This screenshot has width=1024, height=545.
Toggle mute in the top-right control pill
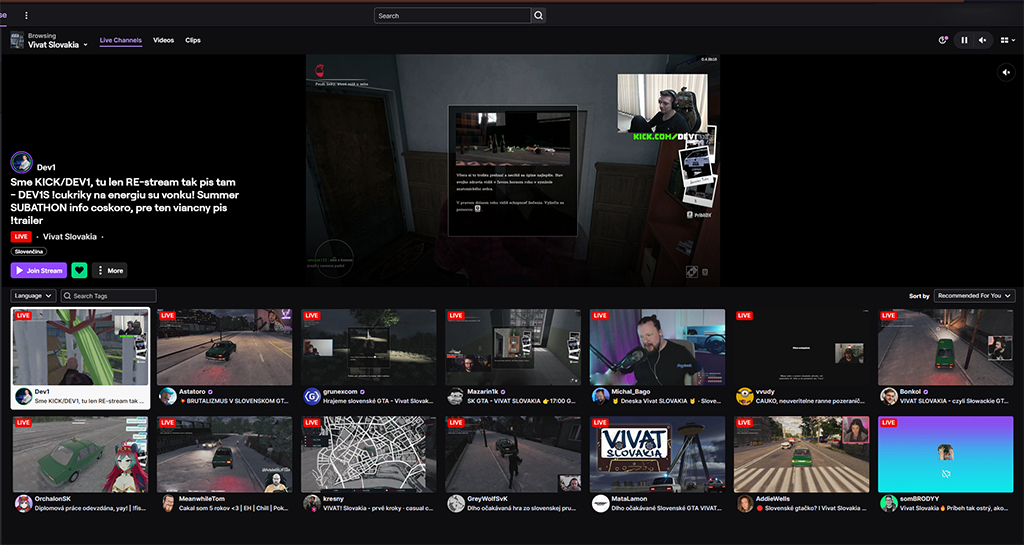(982, 40)
